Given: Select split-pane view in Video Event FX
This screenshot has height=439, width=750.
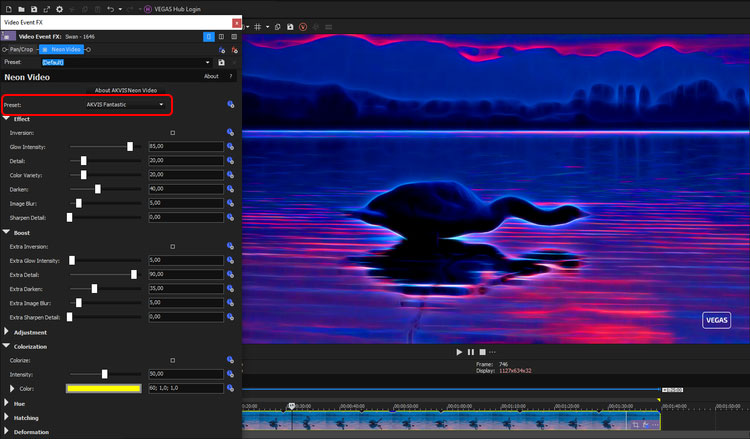Looking at the screenshot, I should tap(221, 36).
